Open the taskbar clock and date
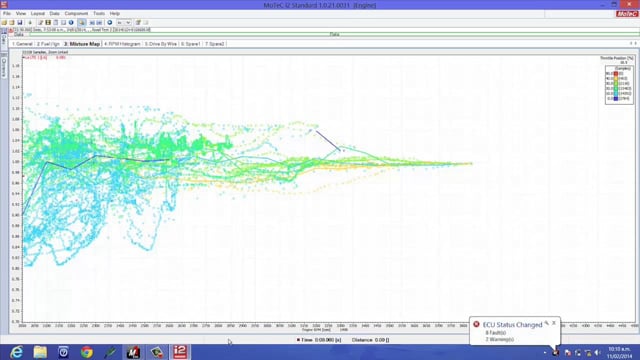Viewport: 640px width, 360px height. coord(619,353)
